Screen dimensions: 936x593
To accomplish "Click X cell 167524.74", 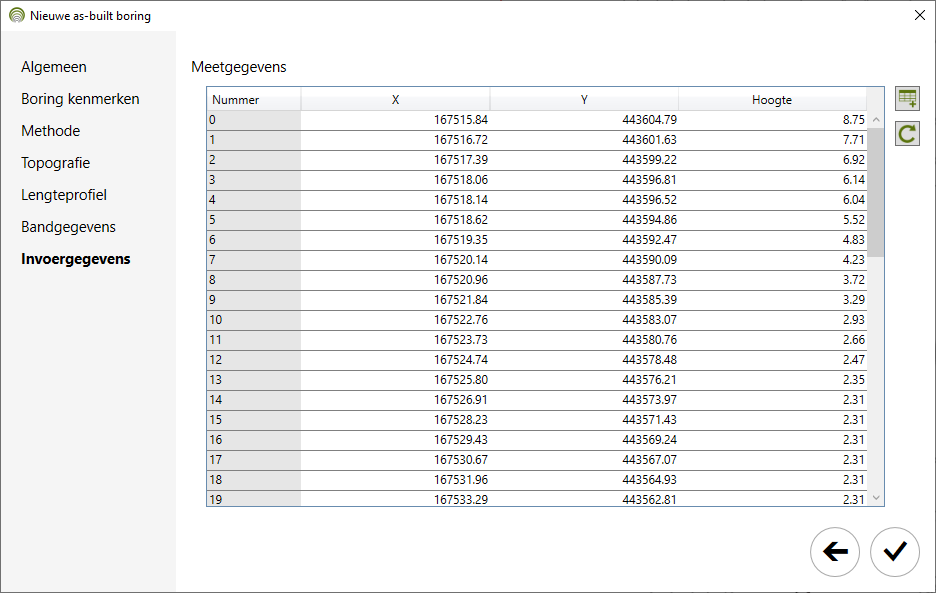I will pyautogui.click(x=395, y=360).
